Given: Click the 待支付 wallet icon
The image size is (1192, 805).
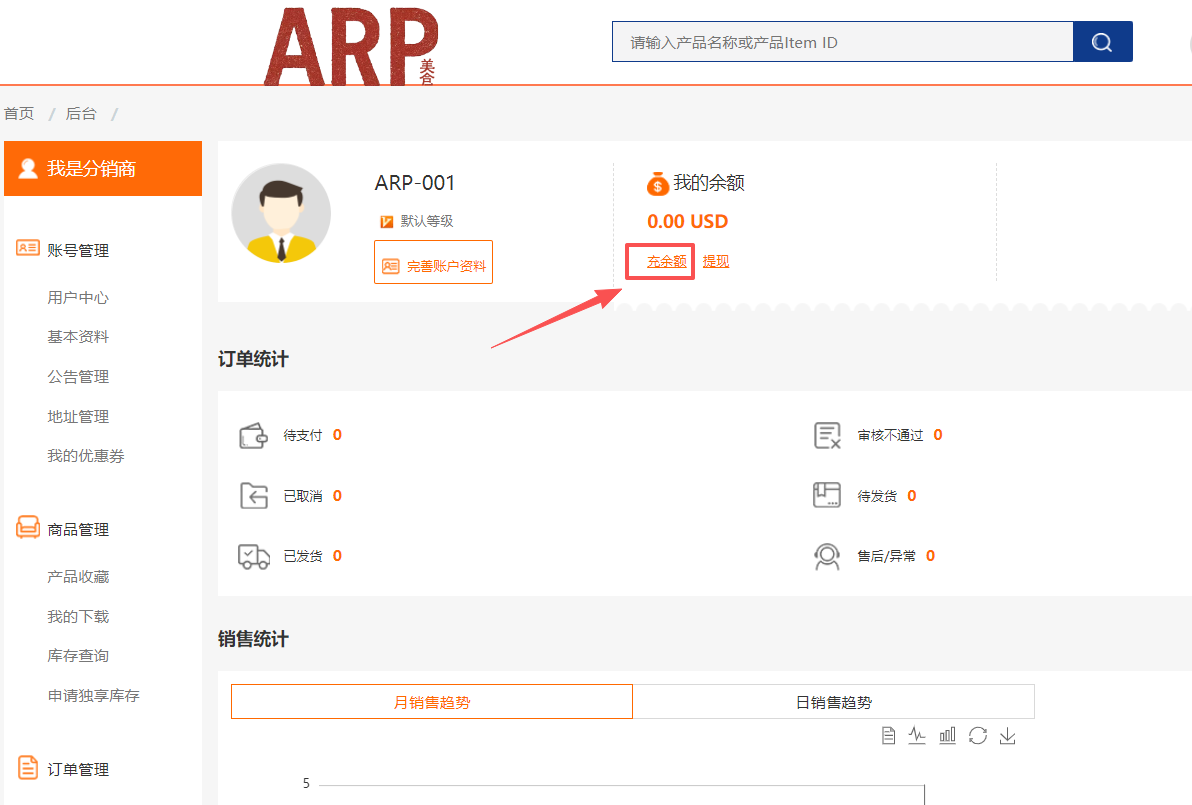Looking at the screenshot, I should (253, 436).
